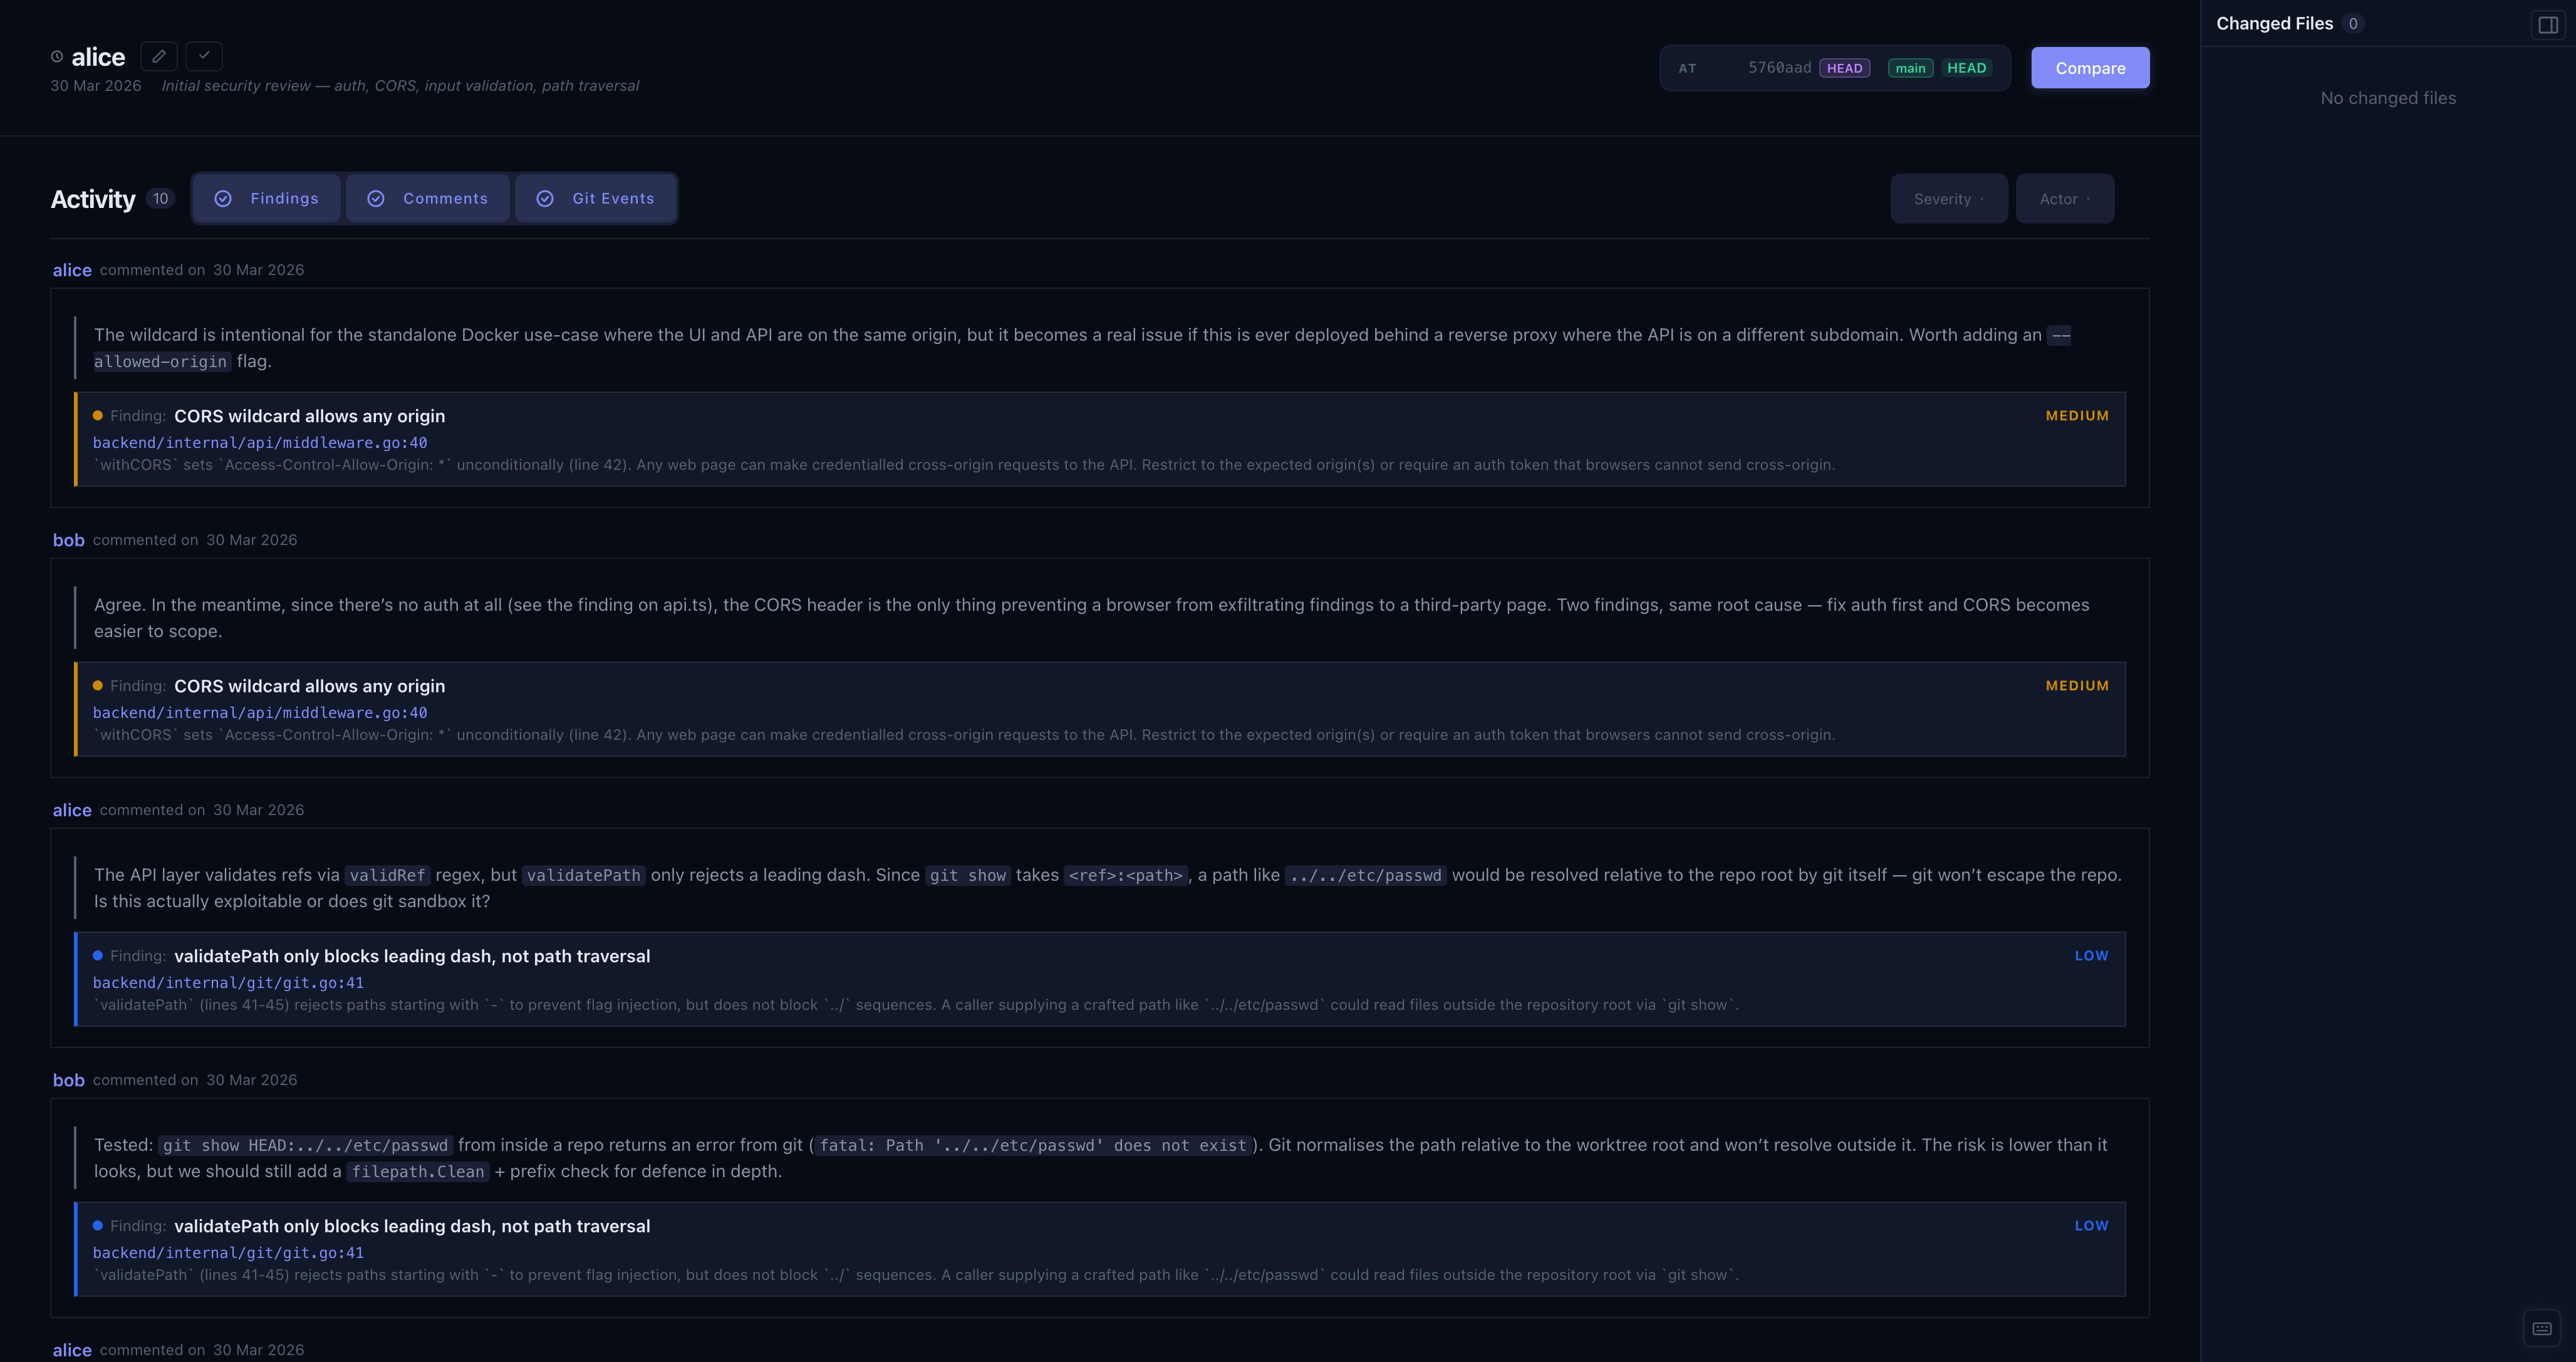Toggle the Comments activity filter

tap(428, 198)
